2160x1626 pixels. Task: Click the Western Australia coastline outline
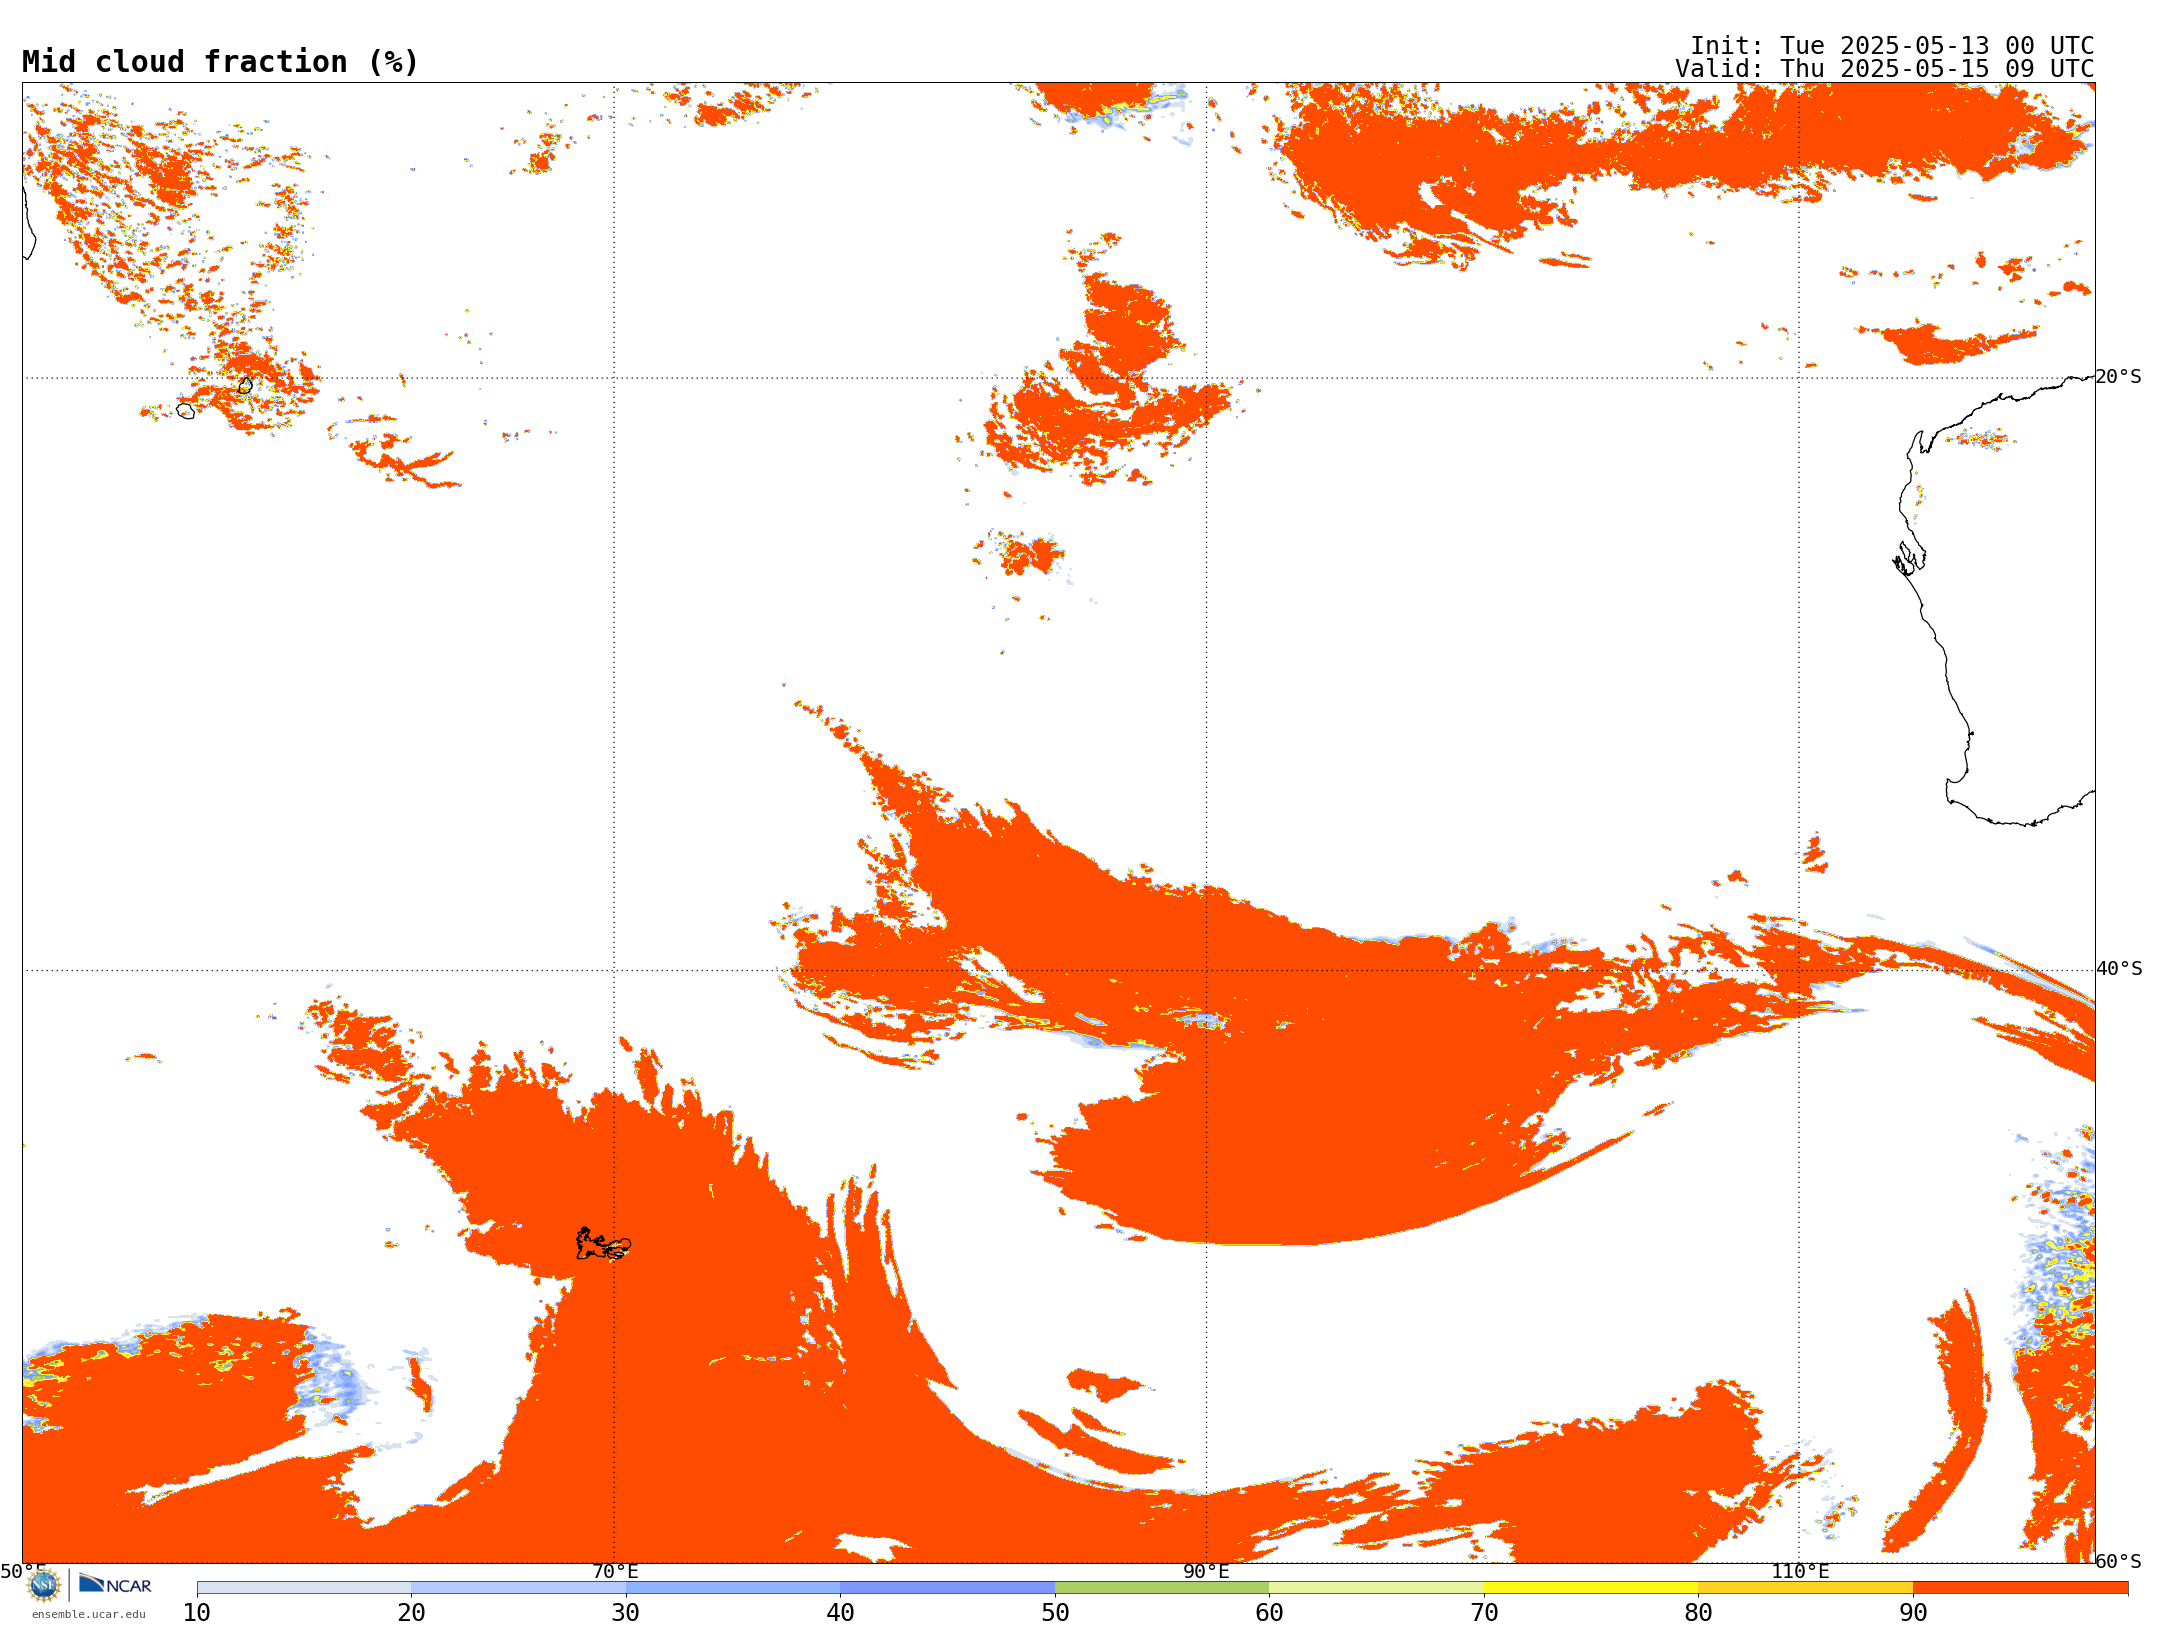click(1995, 600)
